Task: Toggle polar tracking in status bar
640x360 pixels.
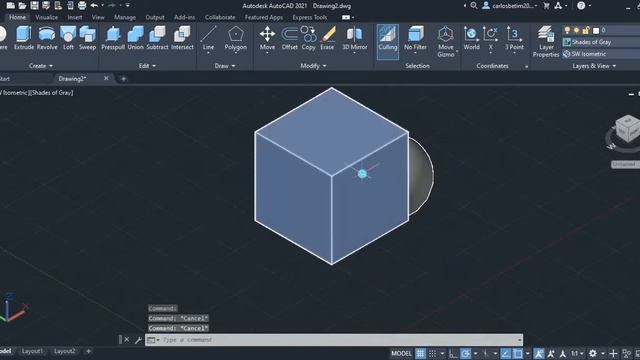Action: 466,353
